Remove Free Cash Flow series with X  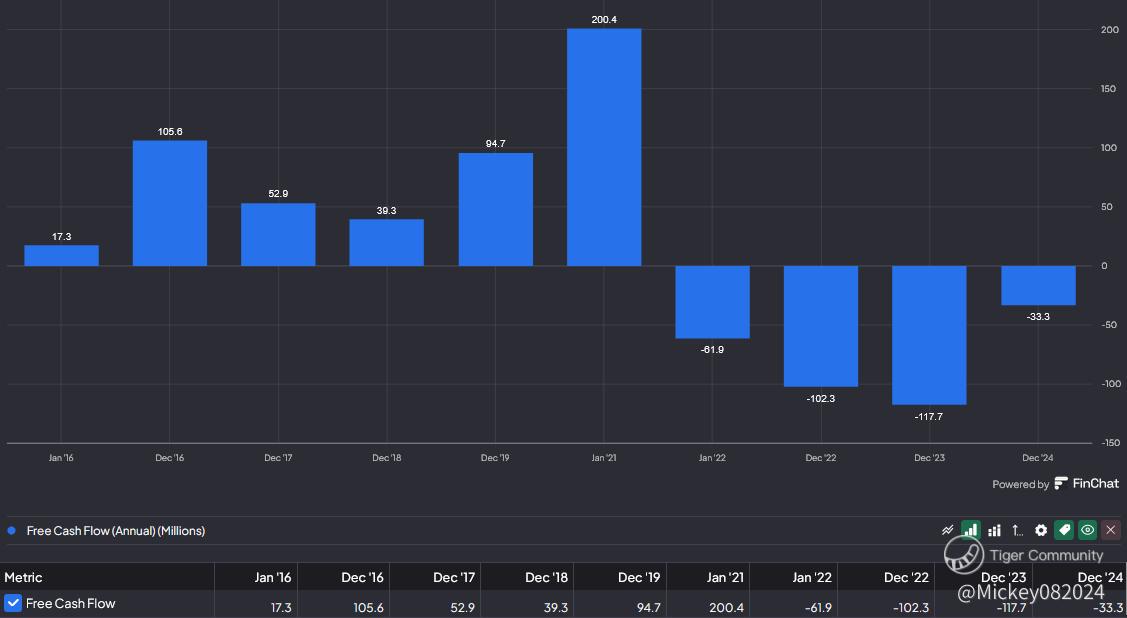pos(1110,530)
